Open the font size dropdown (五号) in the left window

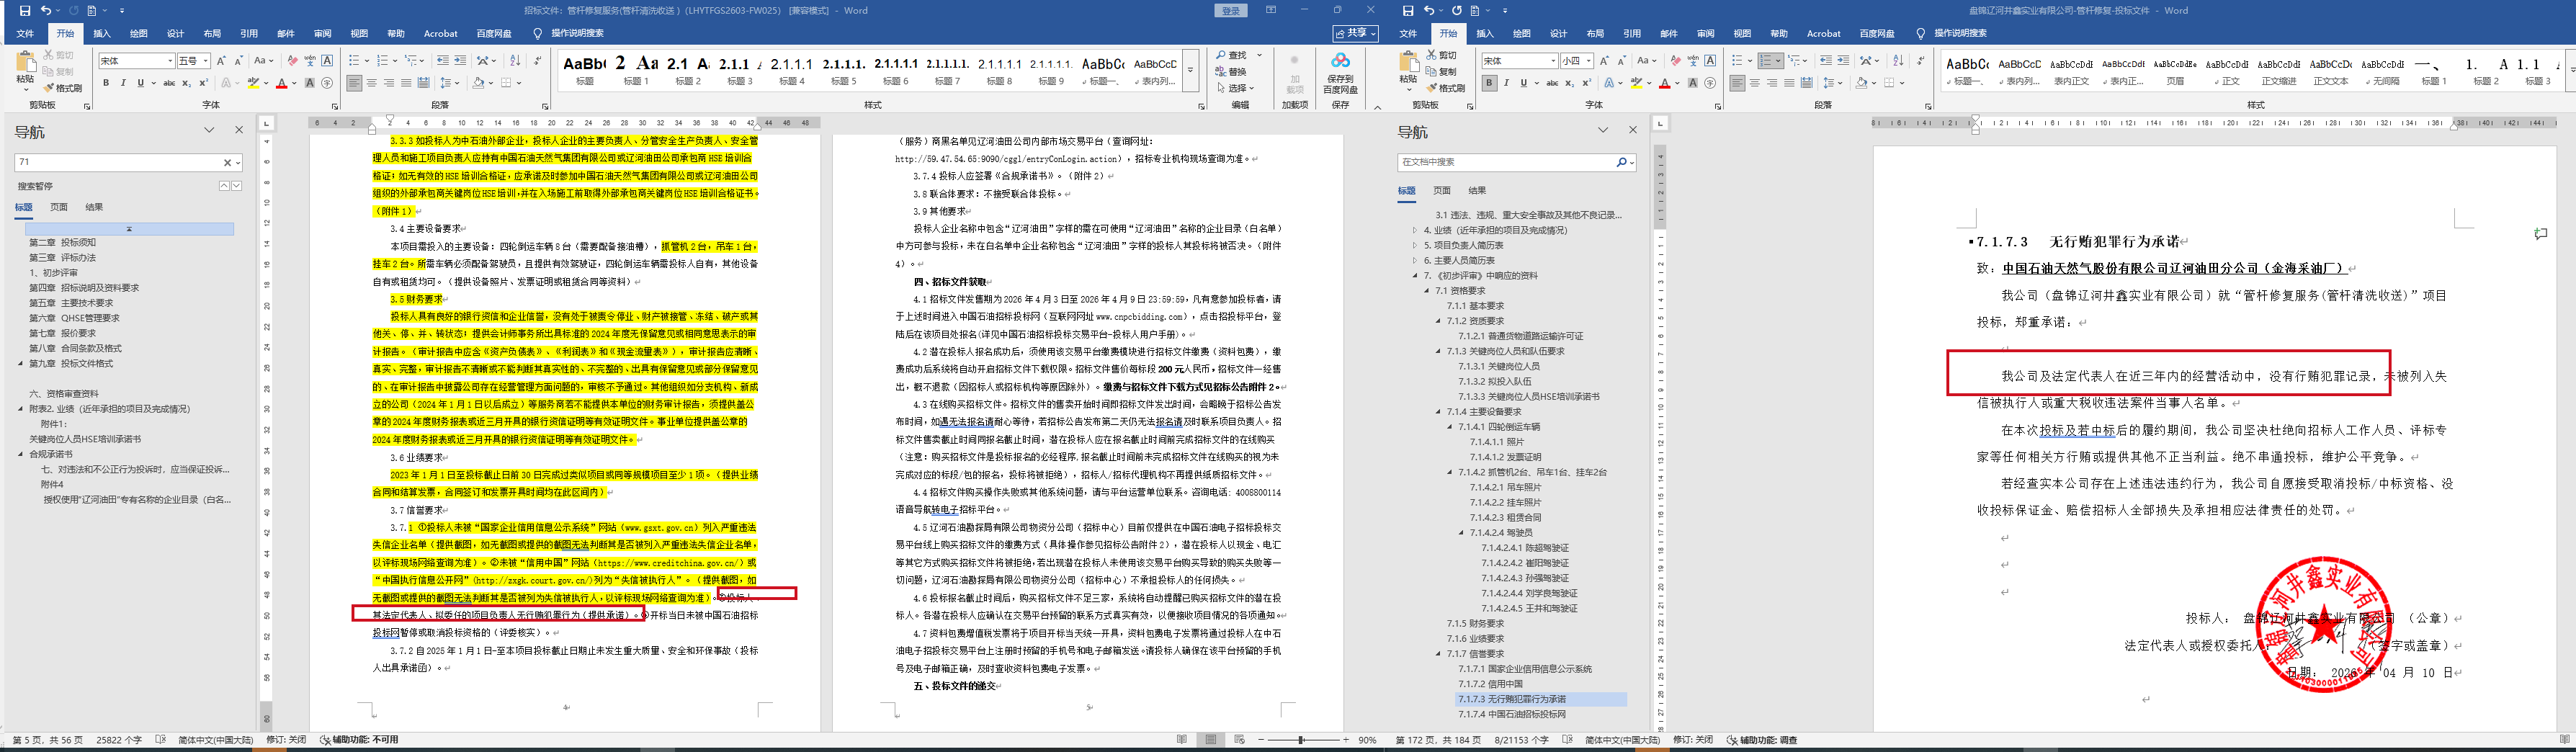point(205,61)
